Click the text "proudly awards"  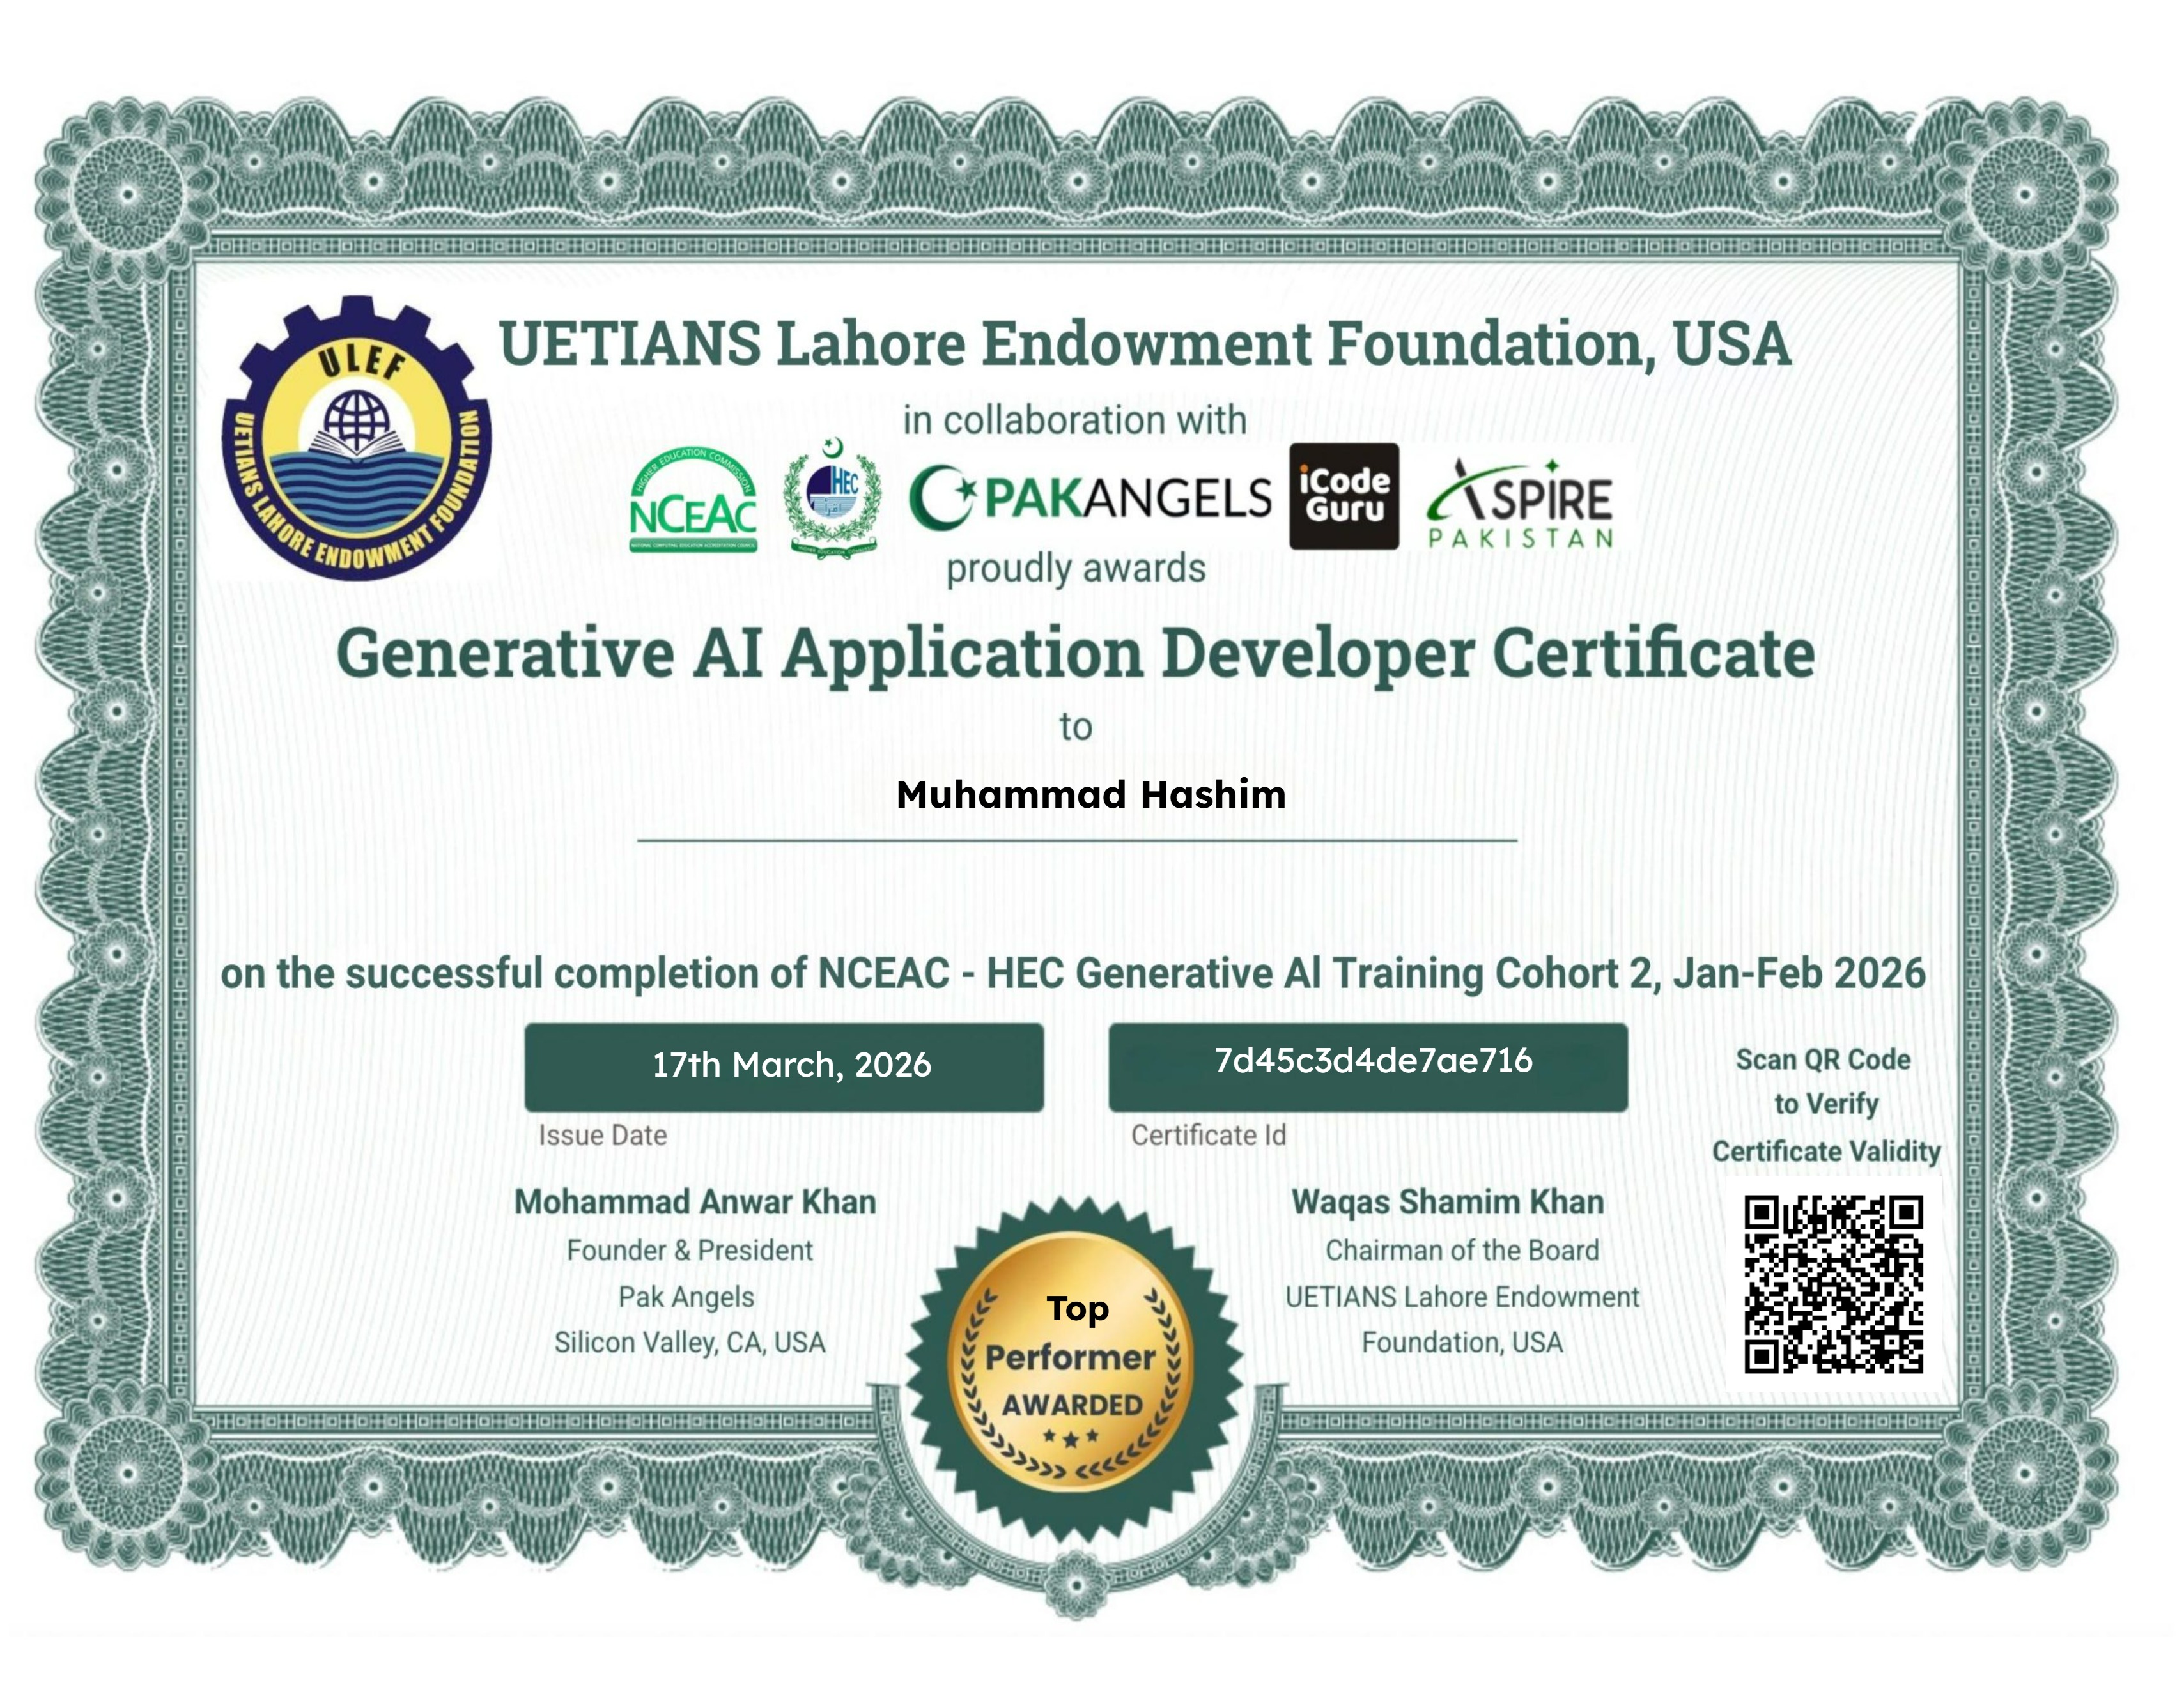(x=1076, y=568)
